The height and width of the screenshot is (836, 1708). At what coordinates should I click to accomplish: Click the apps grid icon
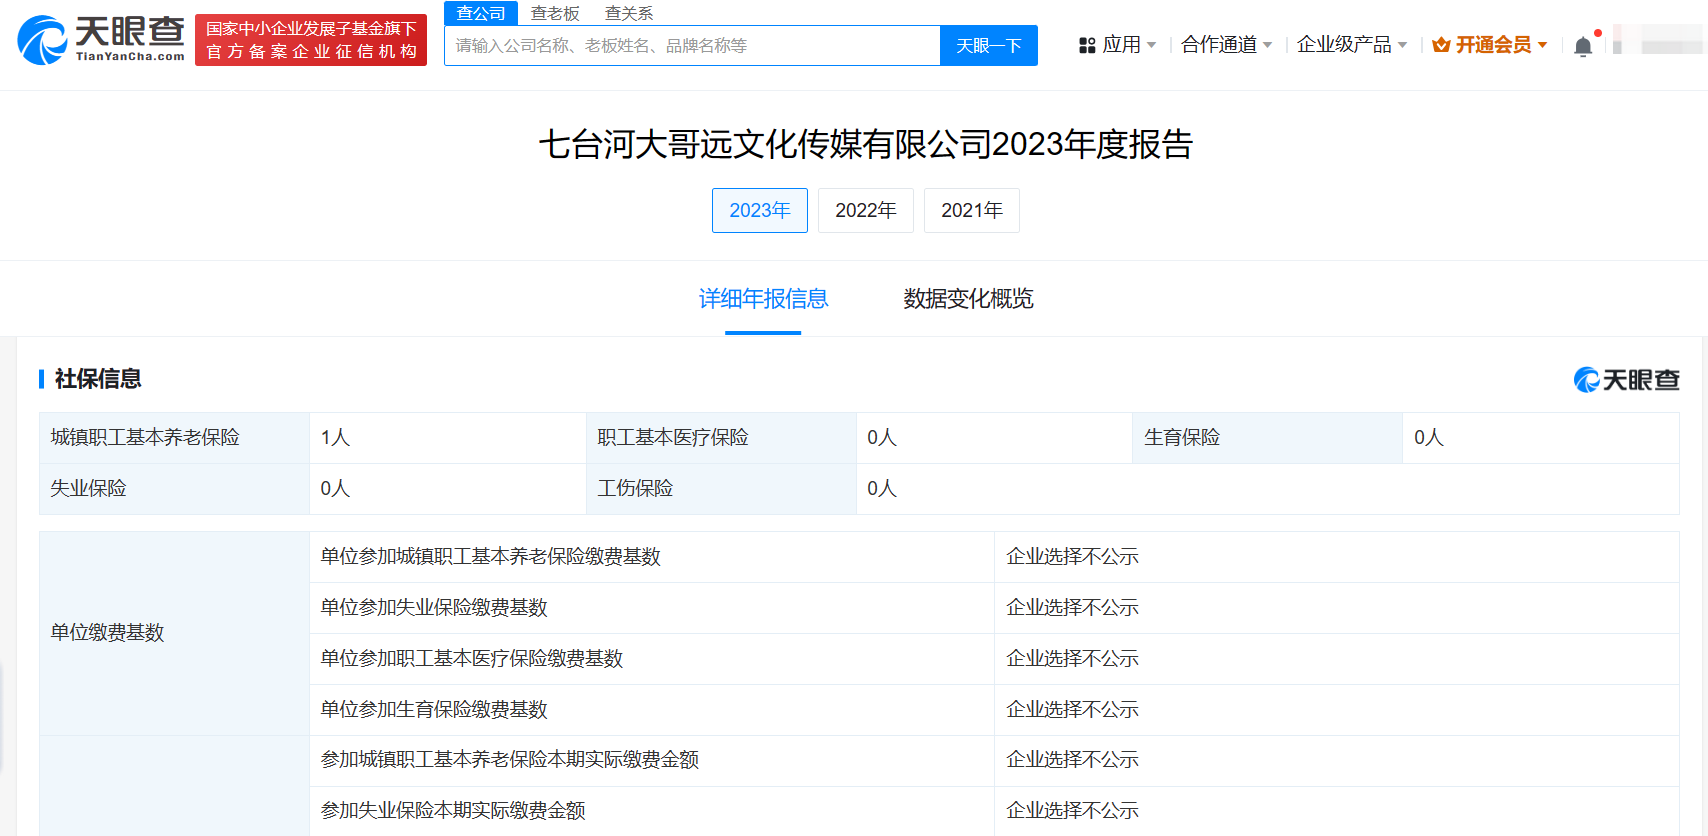tap(1087, 45)
